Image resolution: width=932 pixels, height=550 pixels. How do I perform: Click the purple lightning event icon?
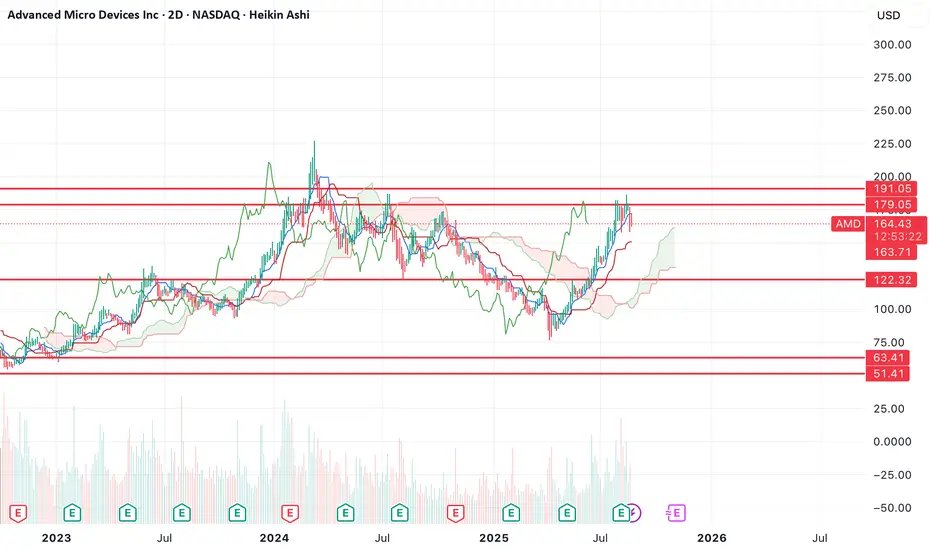635,513
